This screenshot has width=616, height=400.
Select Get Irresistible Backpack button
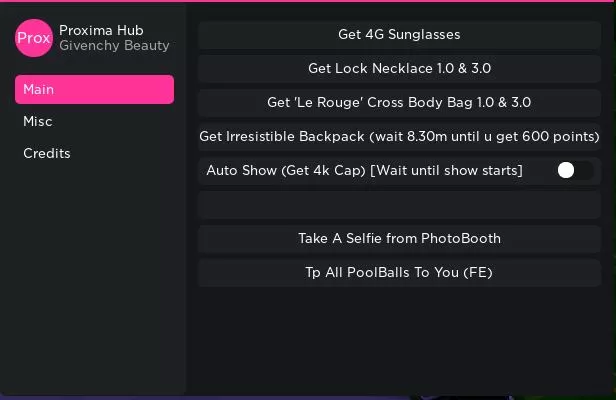(x=399, y=137)
